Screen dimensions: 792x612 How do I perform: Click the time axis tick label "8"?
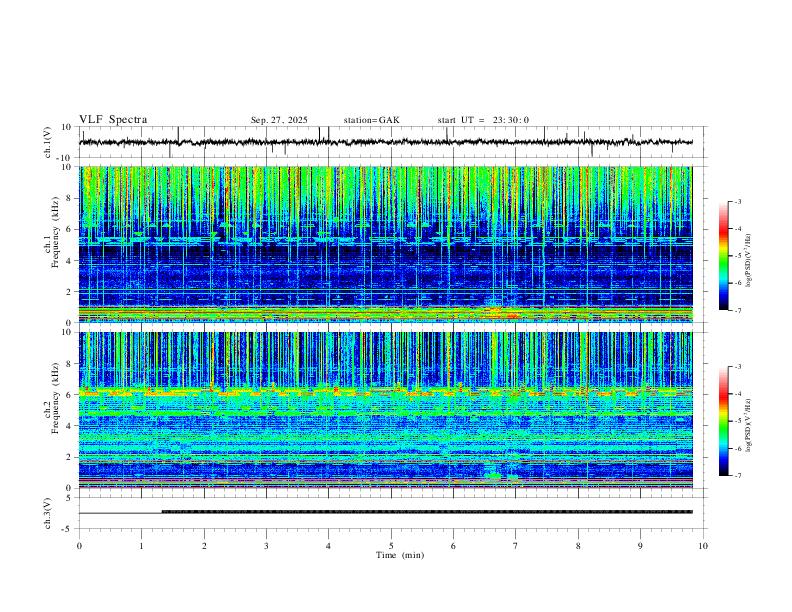coord(578,546)
